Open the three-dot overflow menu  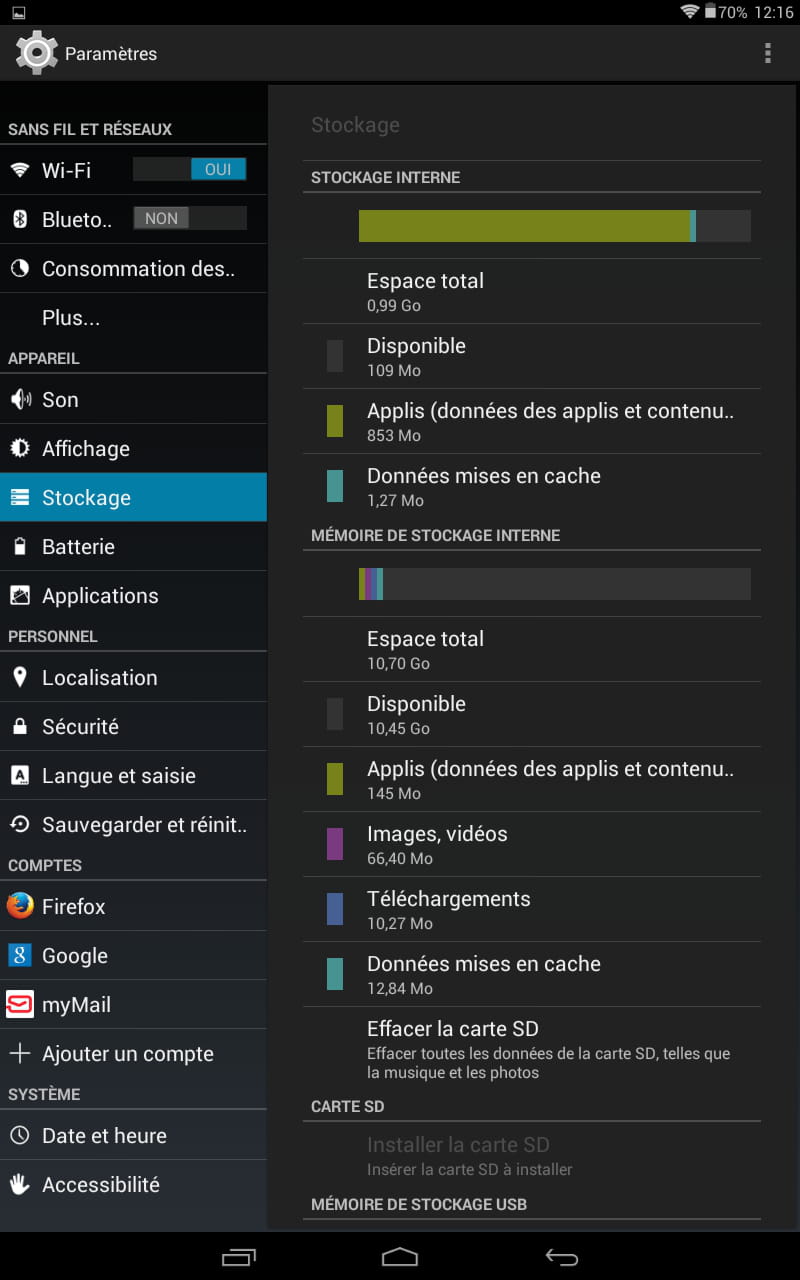[768, 53]
